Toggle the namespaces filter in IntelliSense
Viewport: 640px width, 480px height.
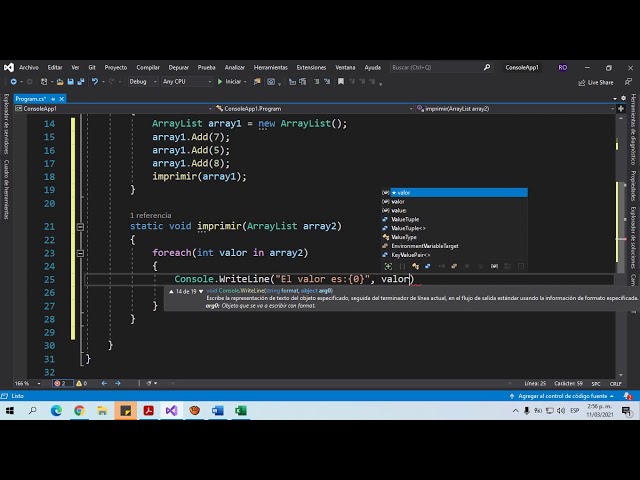[402, 266]
